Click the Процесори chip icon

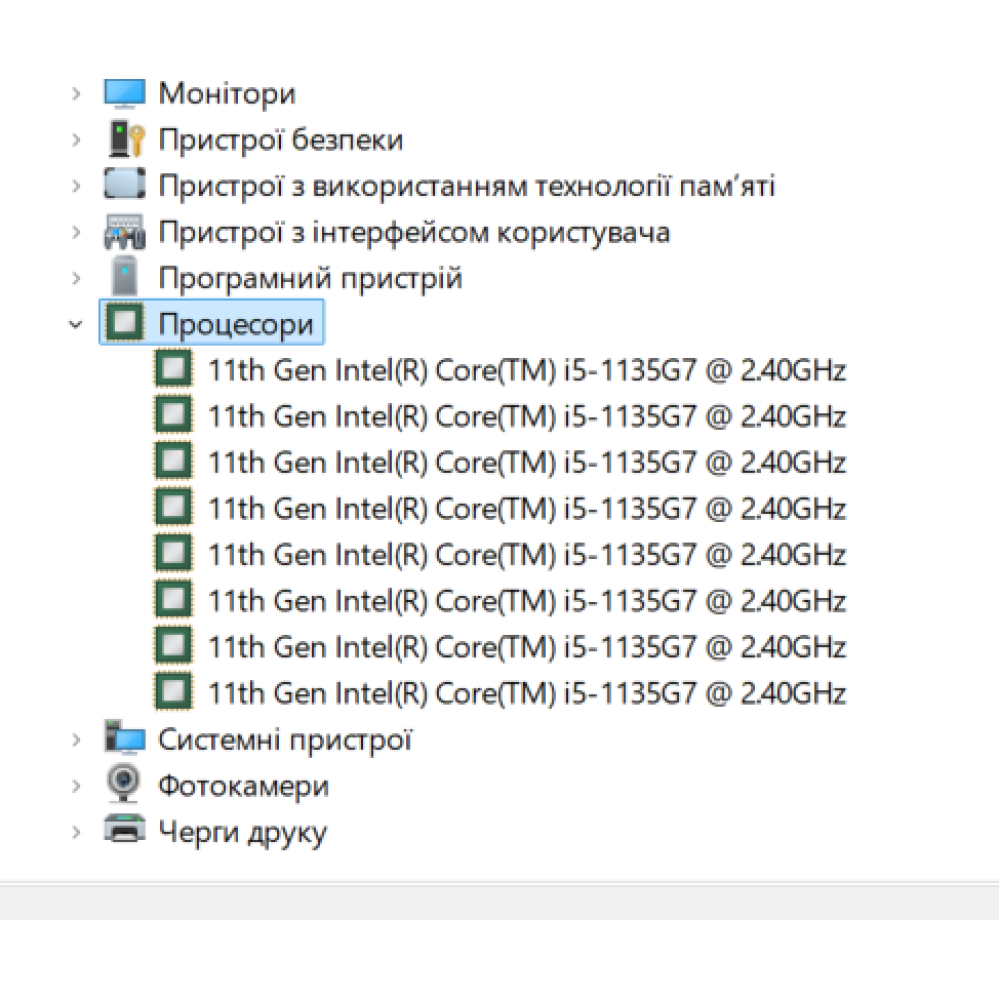[125, 324]
